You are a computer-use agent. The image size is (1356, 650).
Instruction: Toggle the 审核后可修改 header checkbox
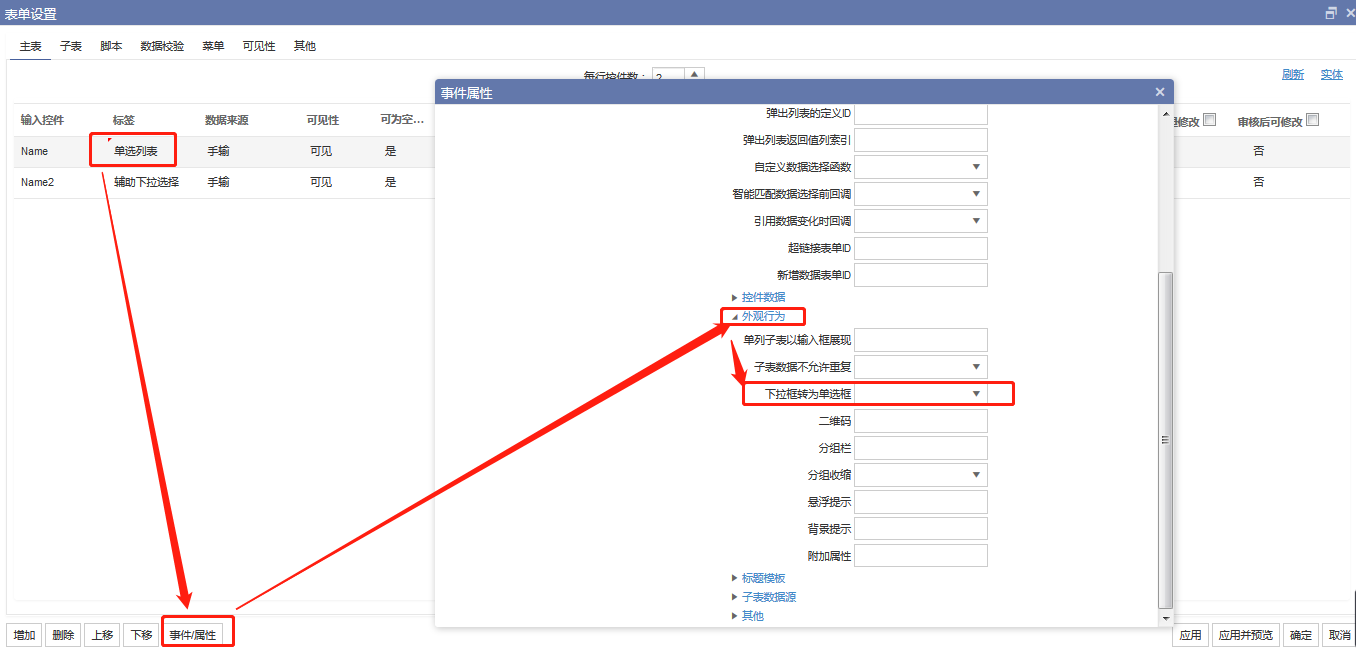click(x=1313, y=120)
